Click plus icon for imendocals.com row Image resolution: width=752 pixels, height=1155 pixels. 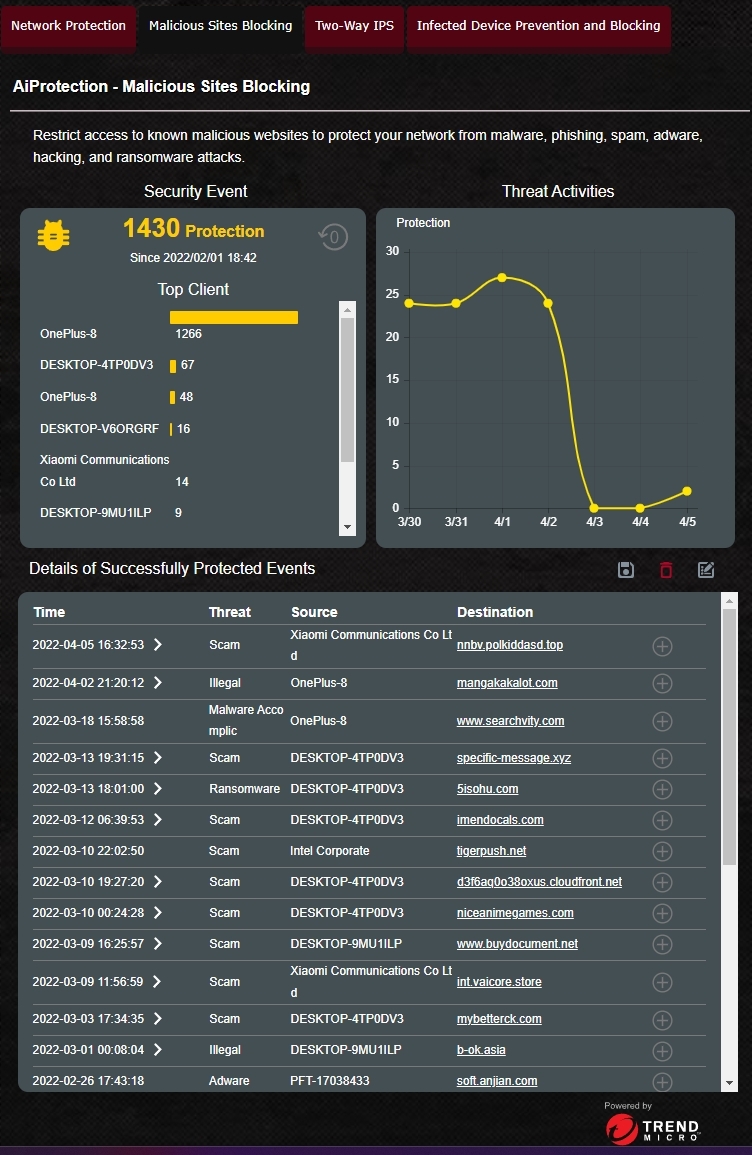(663, 820)
